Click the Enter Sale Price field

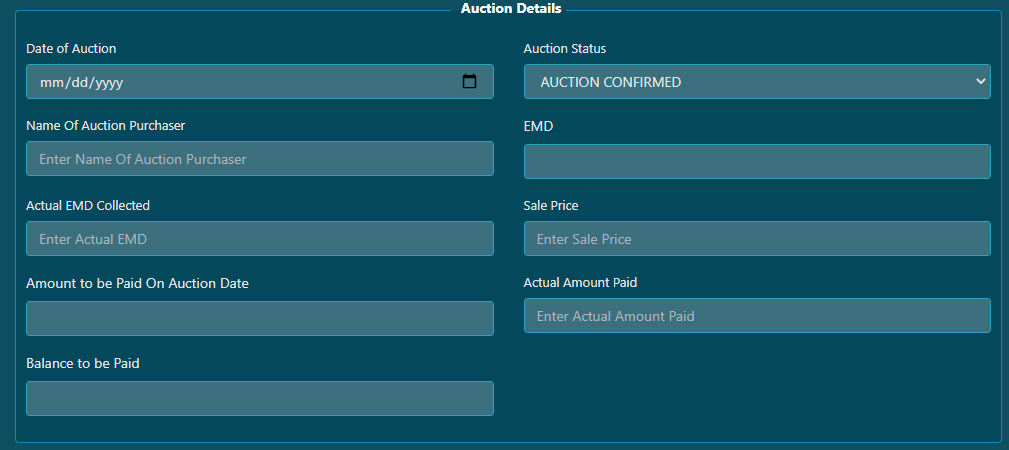click(x=757, y=238)
